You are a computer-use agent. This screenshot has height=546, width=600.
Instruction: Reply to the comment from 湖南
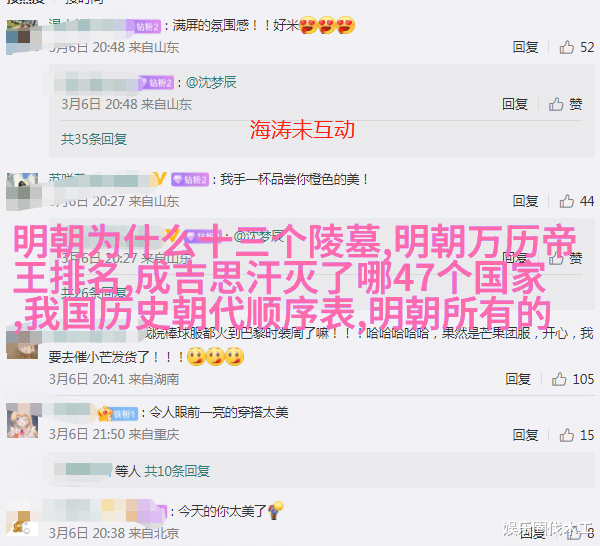[518, 379]
